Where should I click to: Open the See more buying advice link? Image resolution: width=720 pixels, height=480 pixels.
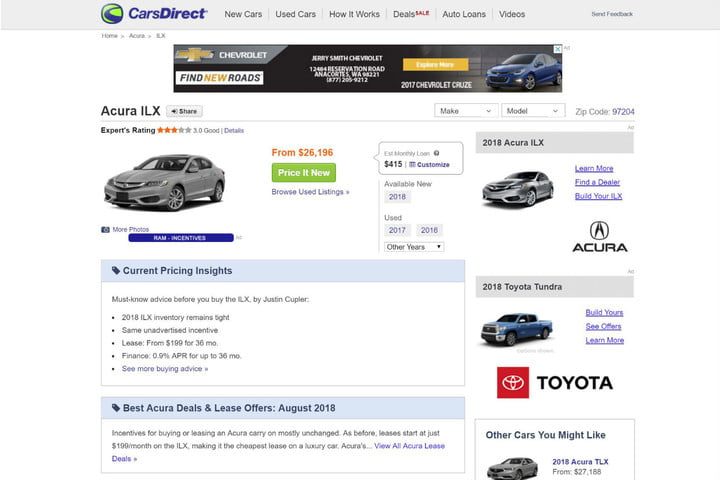165,368
